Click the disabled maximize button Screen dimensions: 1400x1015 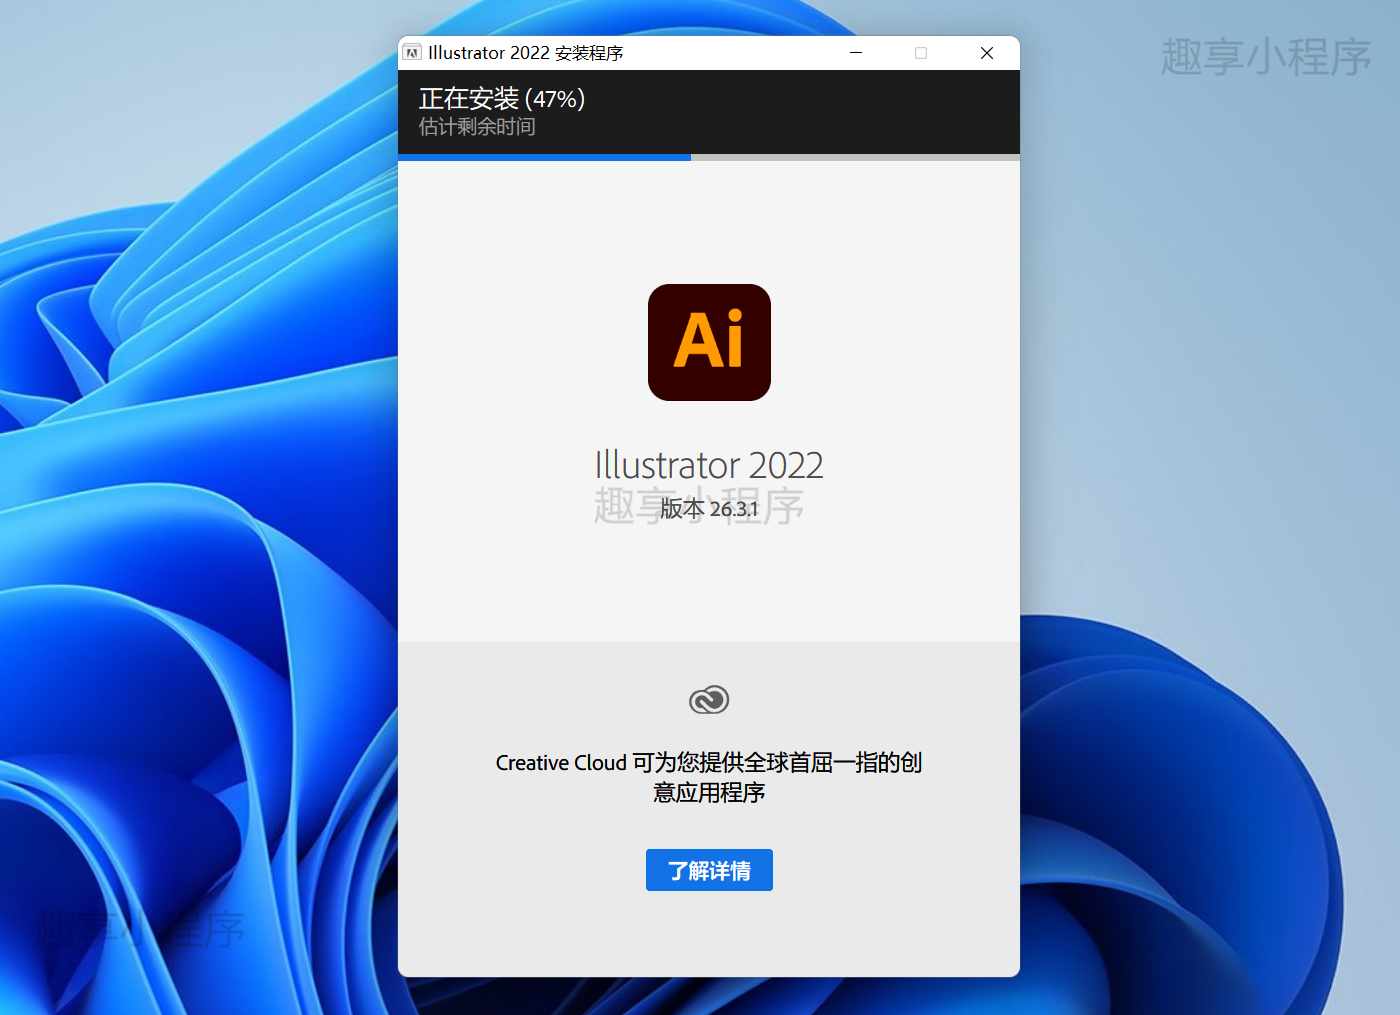(x=921, y=53)
